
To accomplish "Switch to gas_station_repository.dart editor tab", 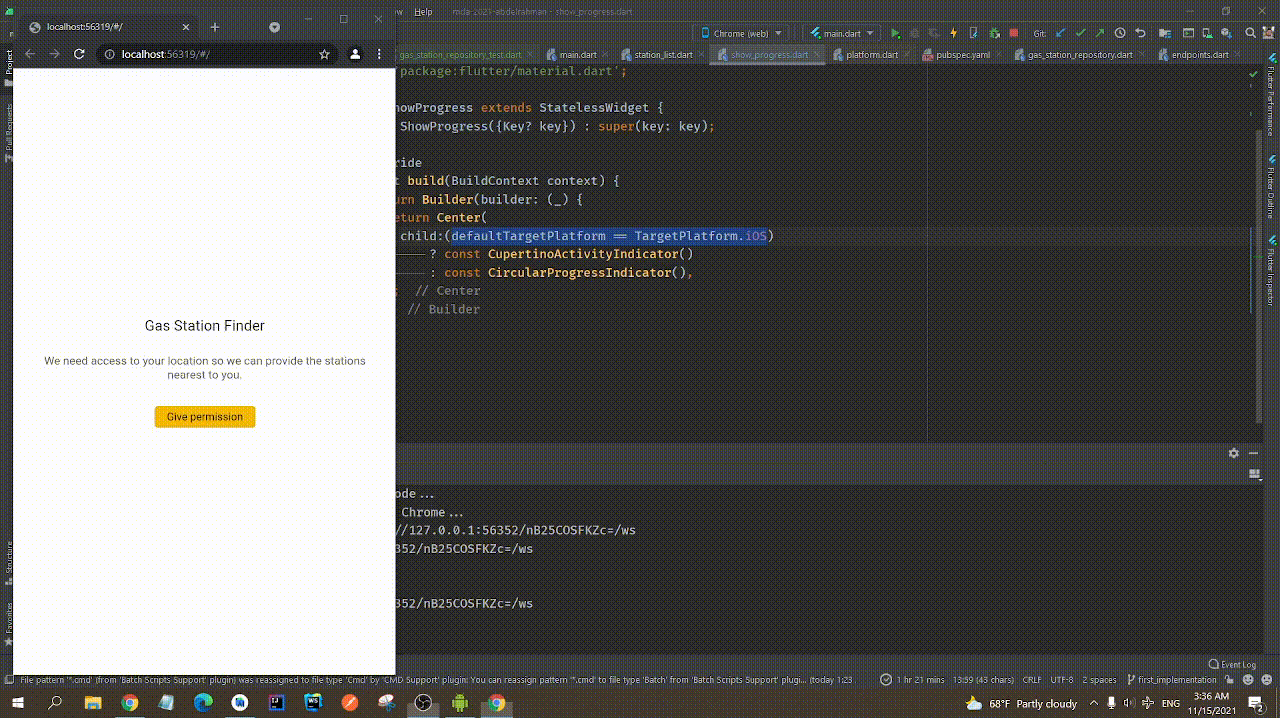I will tap(1080, 54).
